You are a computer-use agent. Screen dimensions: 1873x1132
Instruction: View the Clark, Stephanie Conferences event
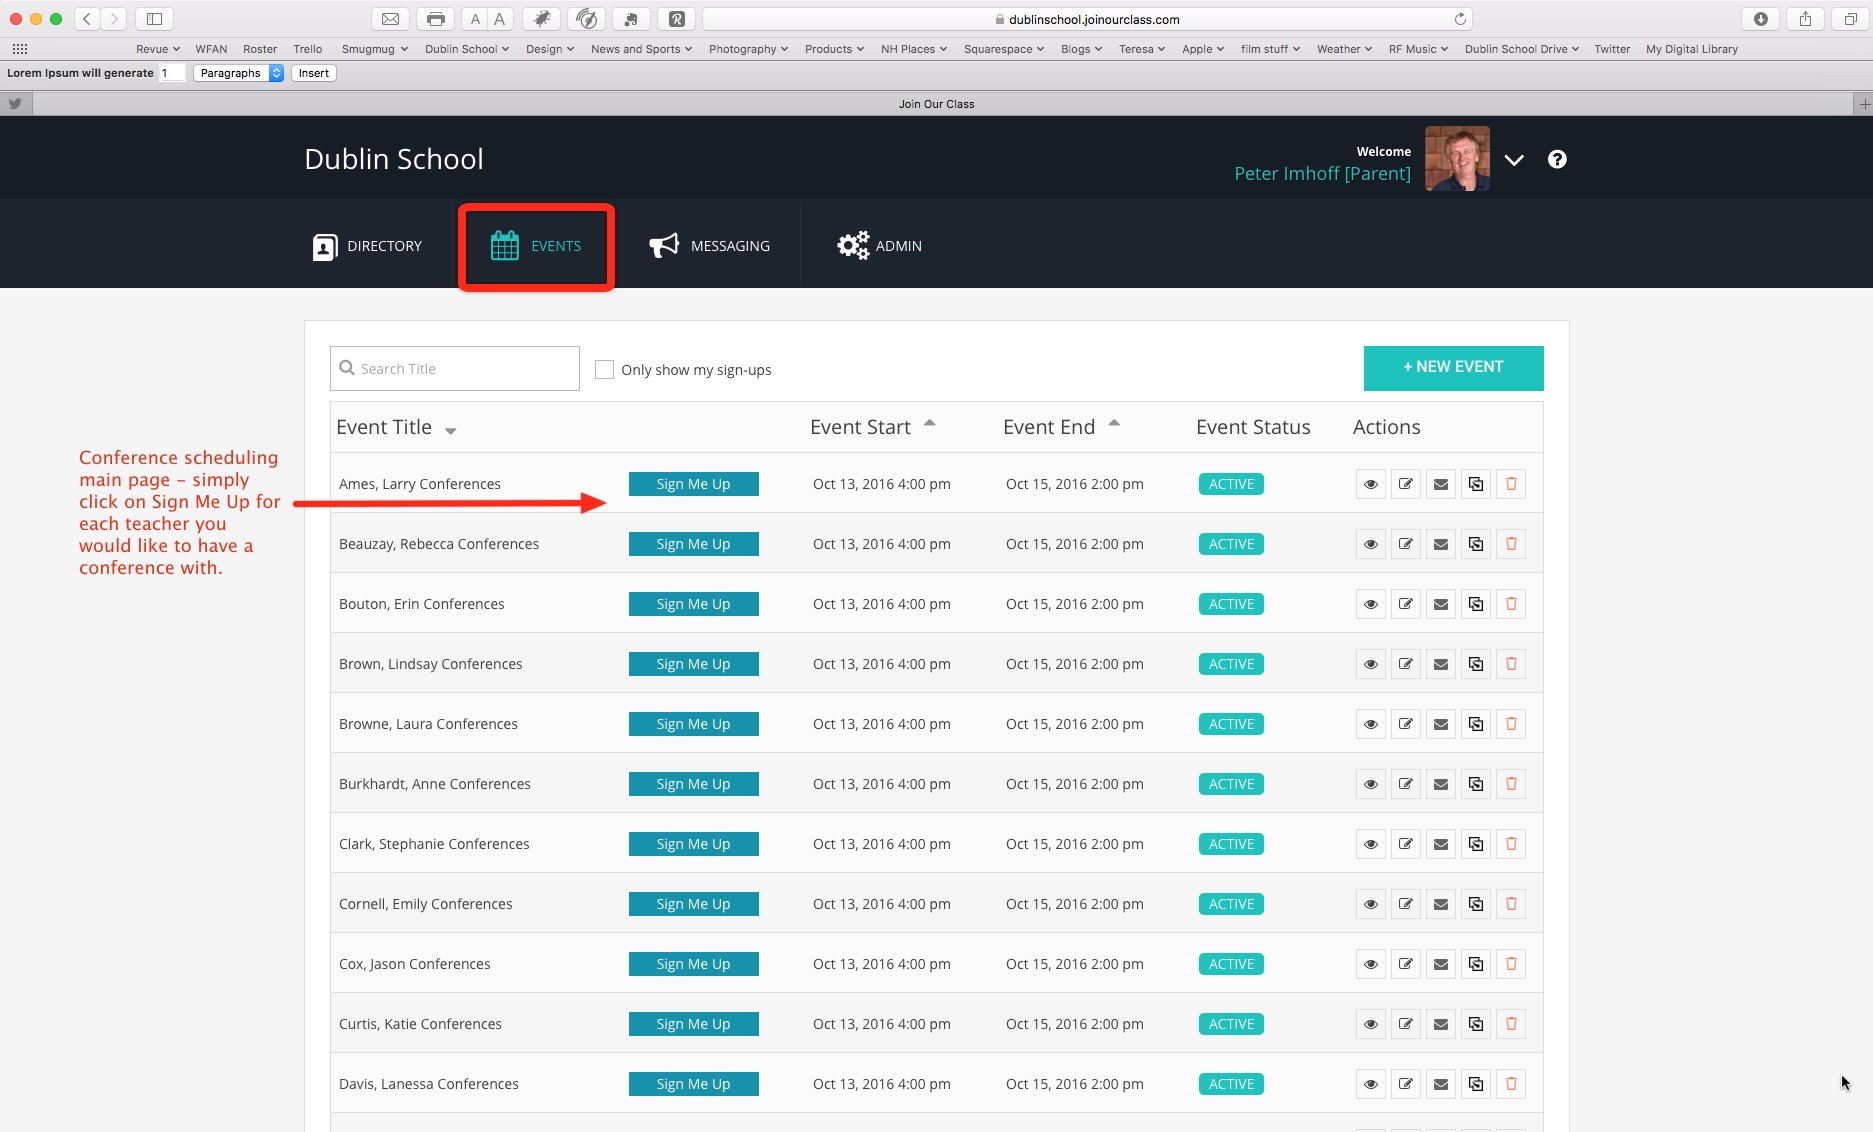(x=1371, y=844)
